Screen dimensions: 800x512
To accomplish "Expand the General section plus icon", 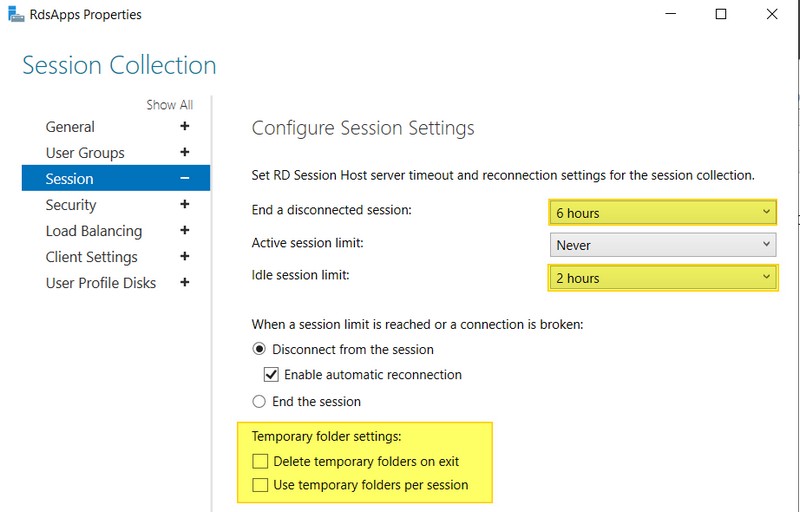I will click(184, 127).
